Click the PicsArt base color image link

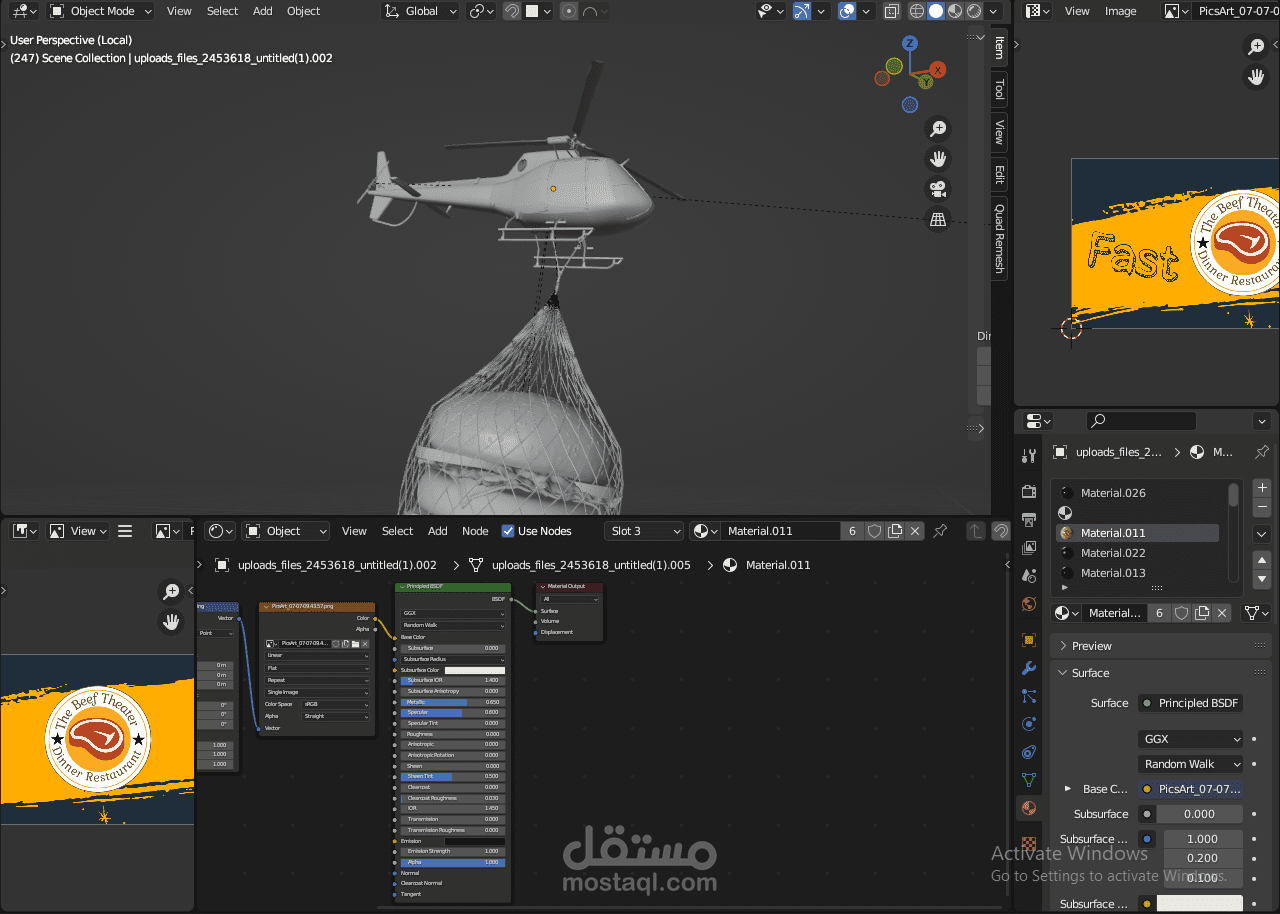(1191, 789)
